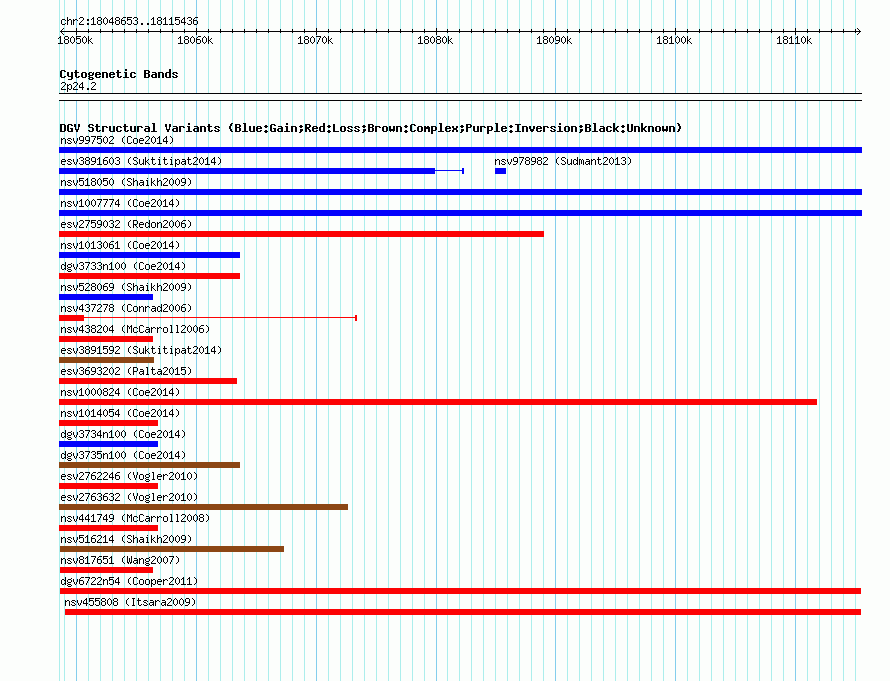Viewport: 890px width, 681px height.
Task: Click the thin red line extending from nsv437278
Action: (220, 318)
